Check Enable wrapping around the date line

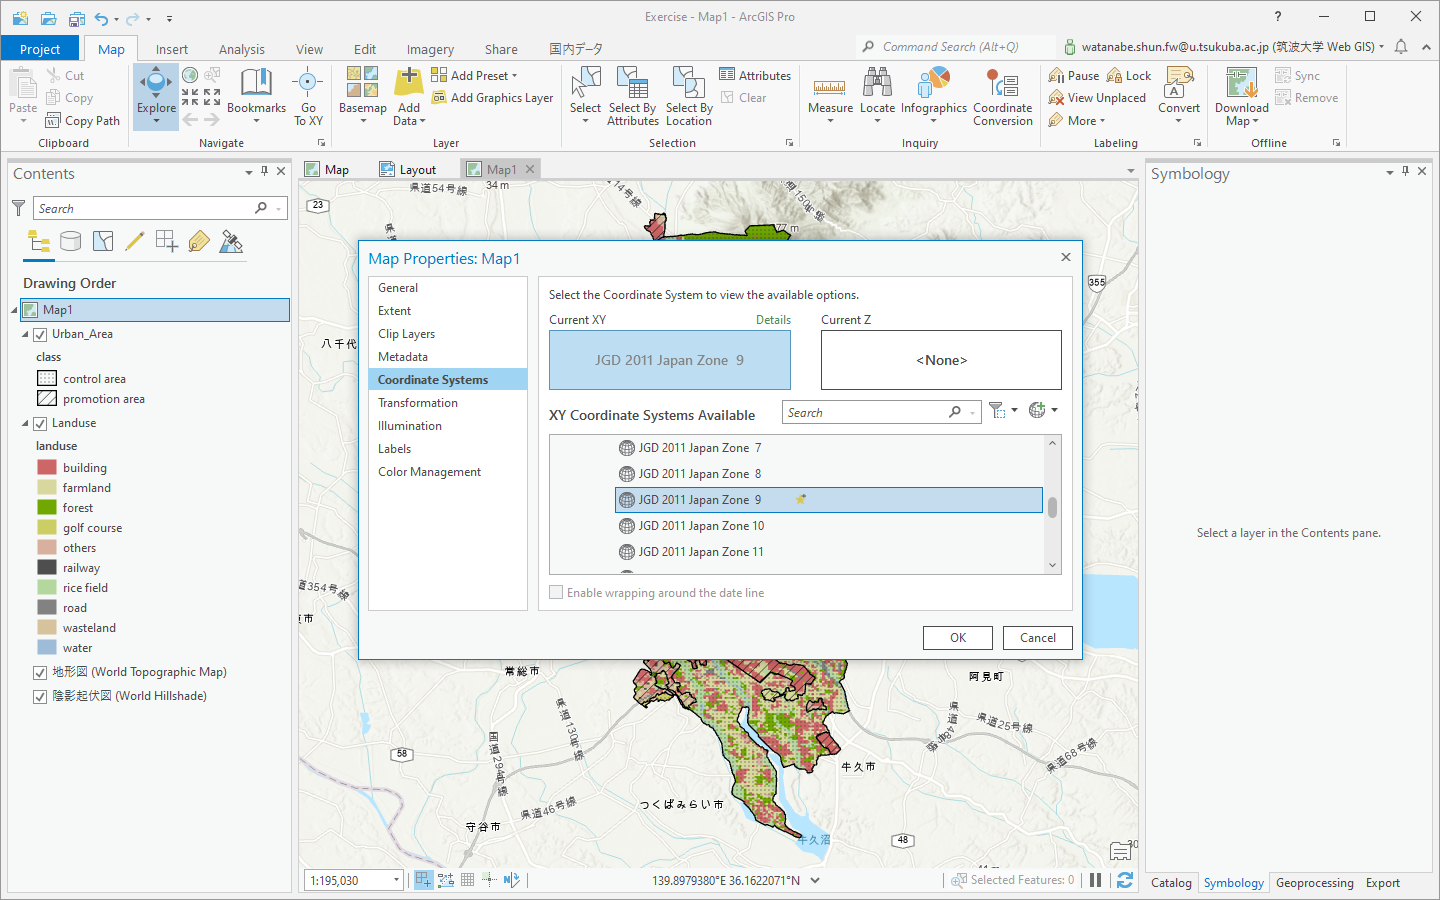(x=556, y=592)
